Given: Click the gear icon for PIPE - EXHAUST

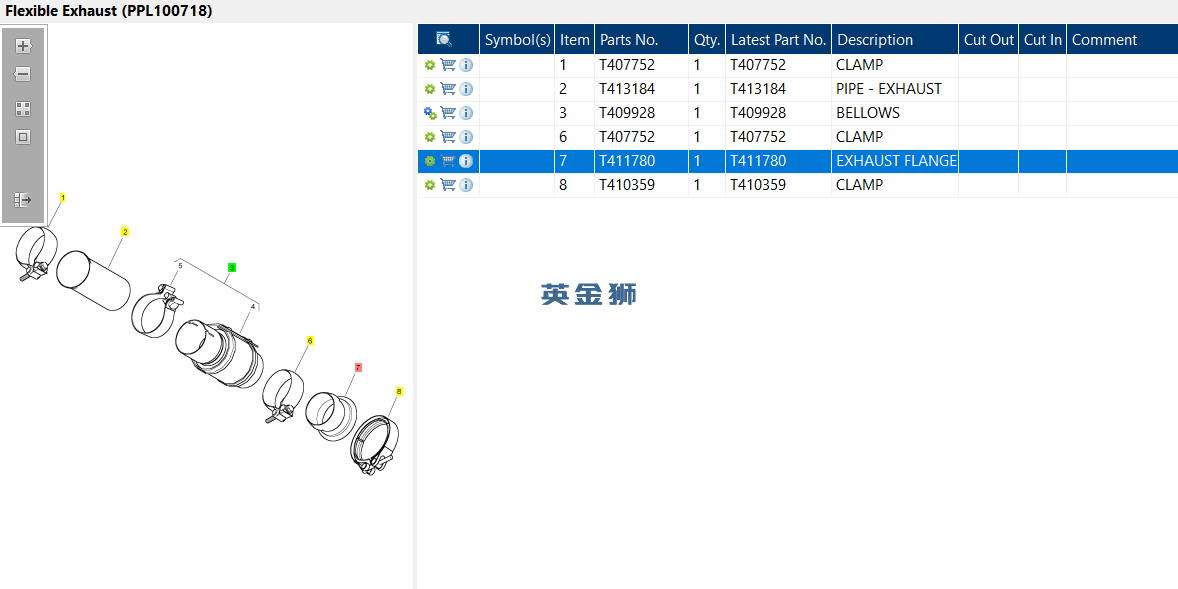Looking at the screenshot, I should 430,89.
